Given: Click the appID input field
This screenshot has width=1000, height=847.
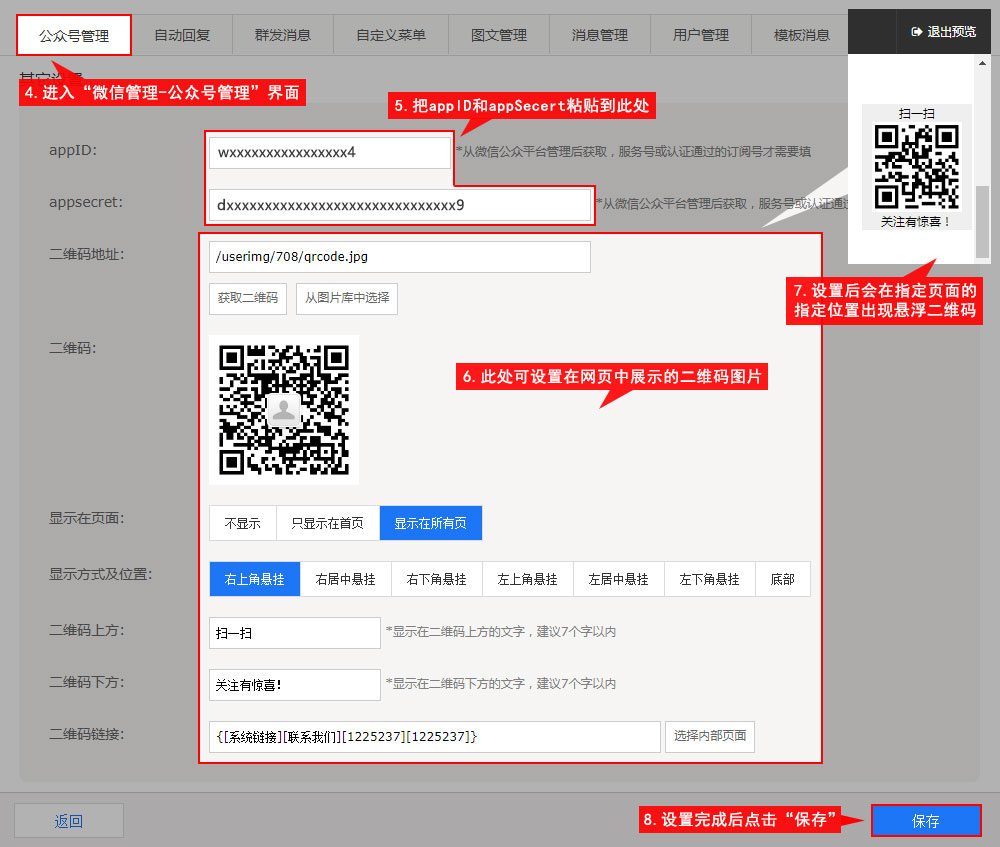Looking at the screenshot, I should click(x=330, y=153).
